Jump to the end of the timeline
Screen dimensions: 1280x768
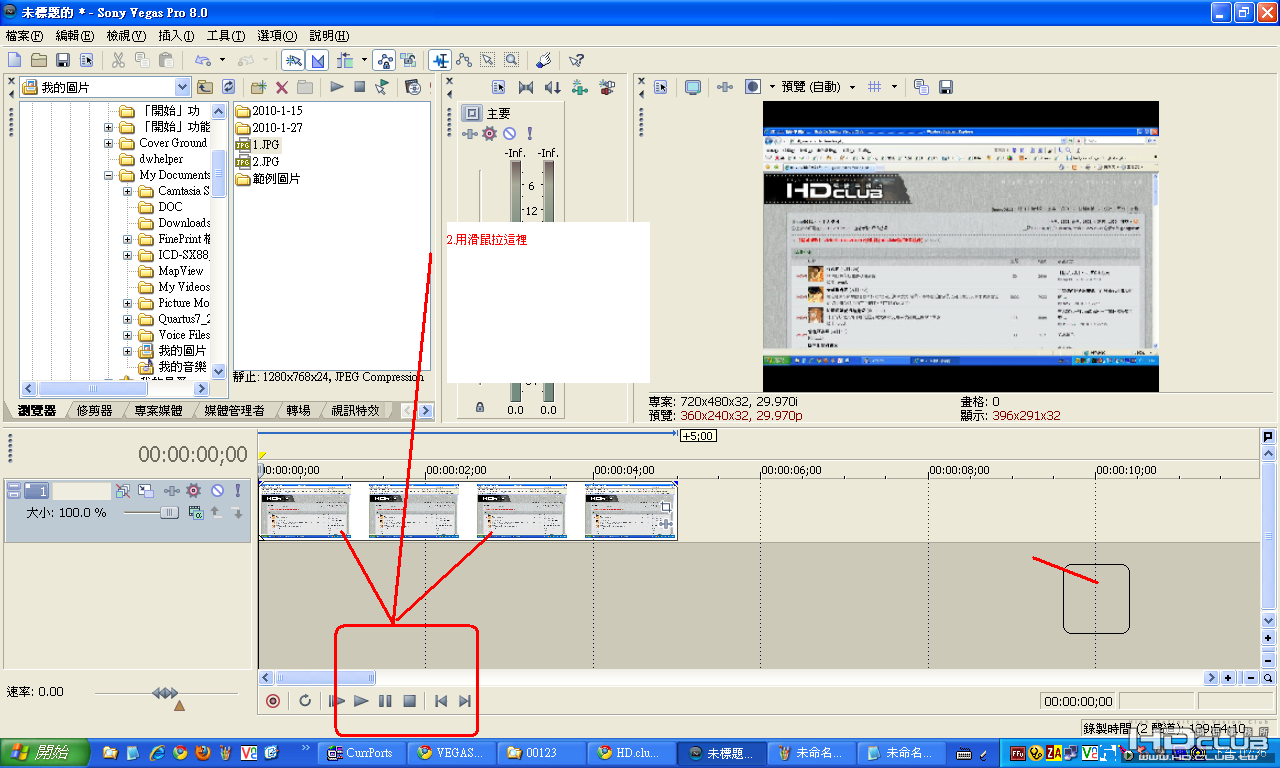(x=465, y=701)
